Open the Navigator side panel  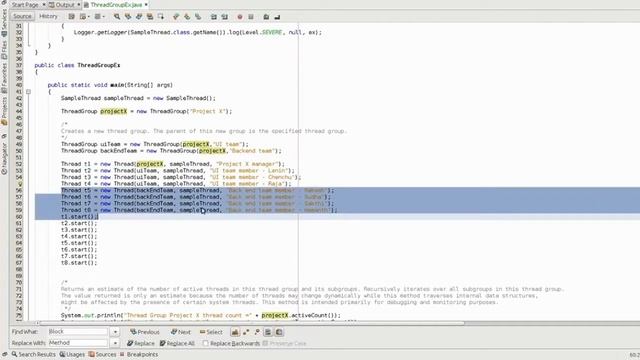[4, 158]
